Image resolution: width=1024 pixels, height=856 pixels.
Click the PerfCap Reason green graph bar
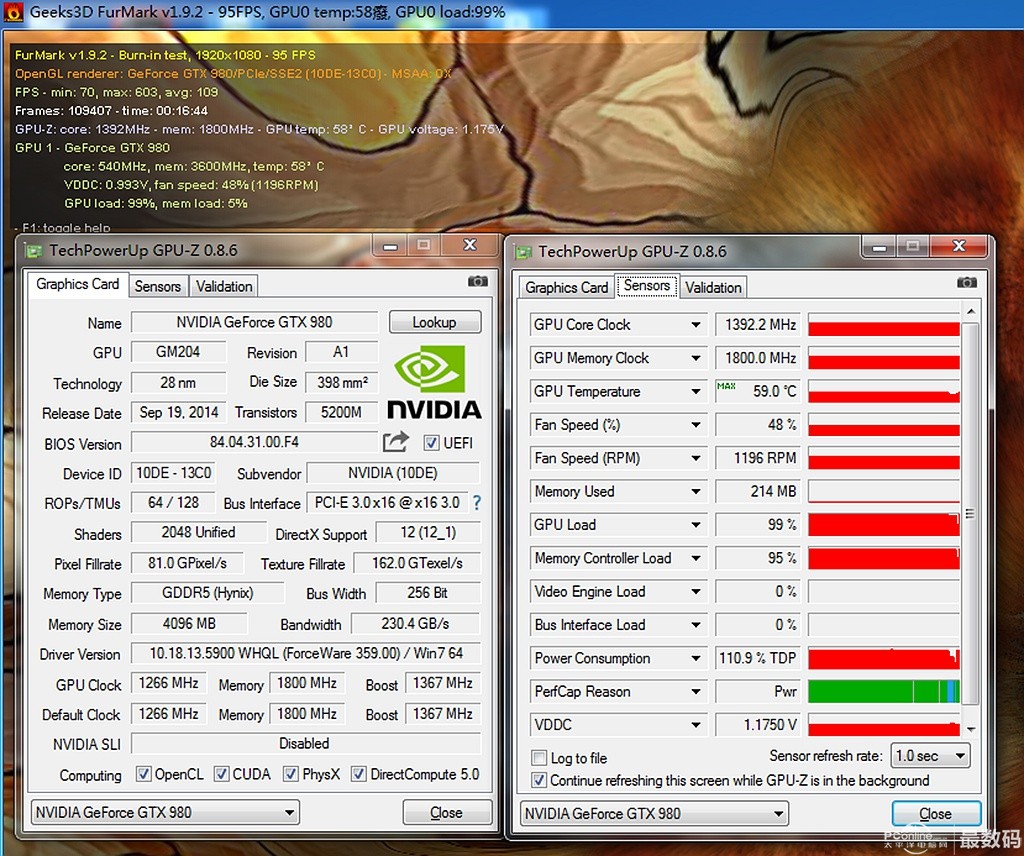tap(884, 691)
